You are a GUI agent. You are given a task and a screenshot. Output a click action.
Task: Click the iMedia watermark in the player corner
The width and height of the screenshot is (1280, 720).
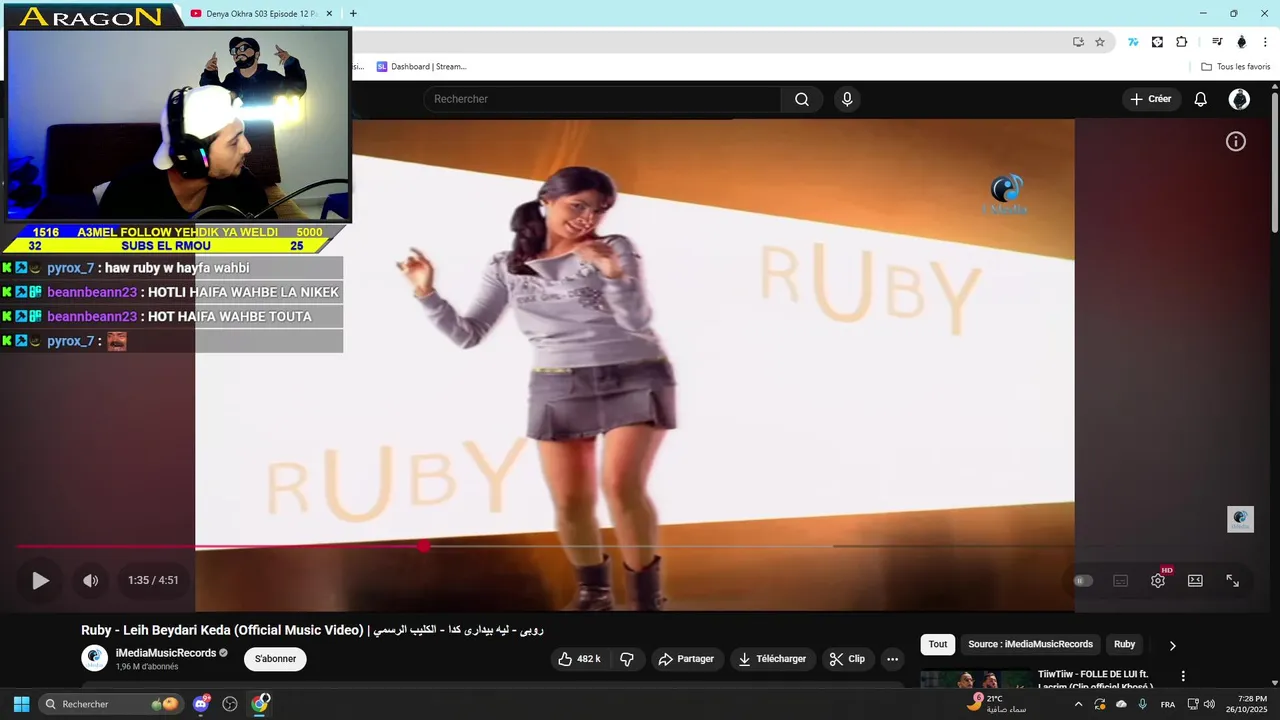click(x=1240, y=519)
